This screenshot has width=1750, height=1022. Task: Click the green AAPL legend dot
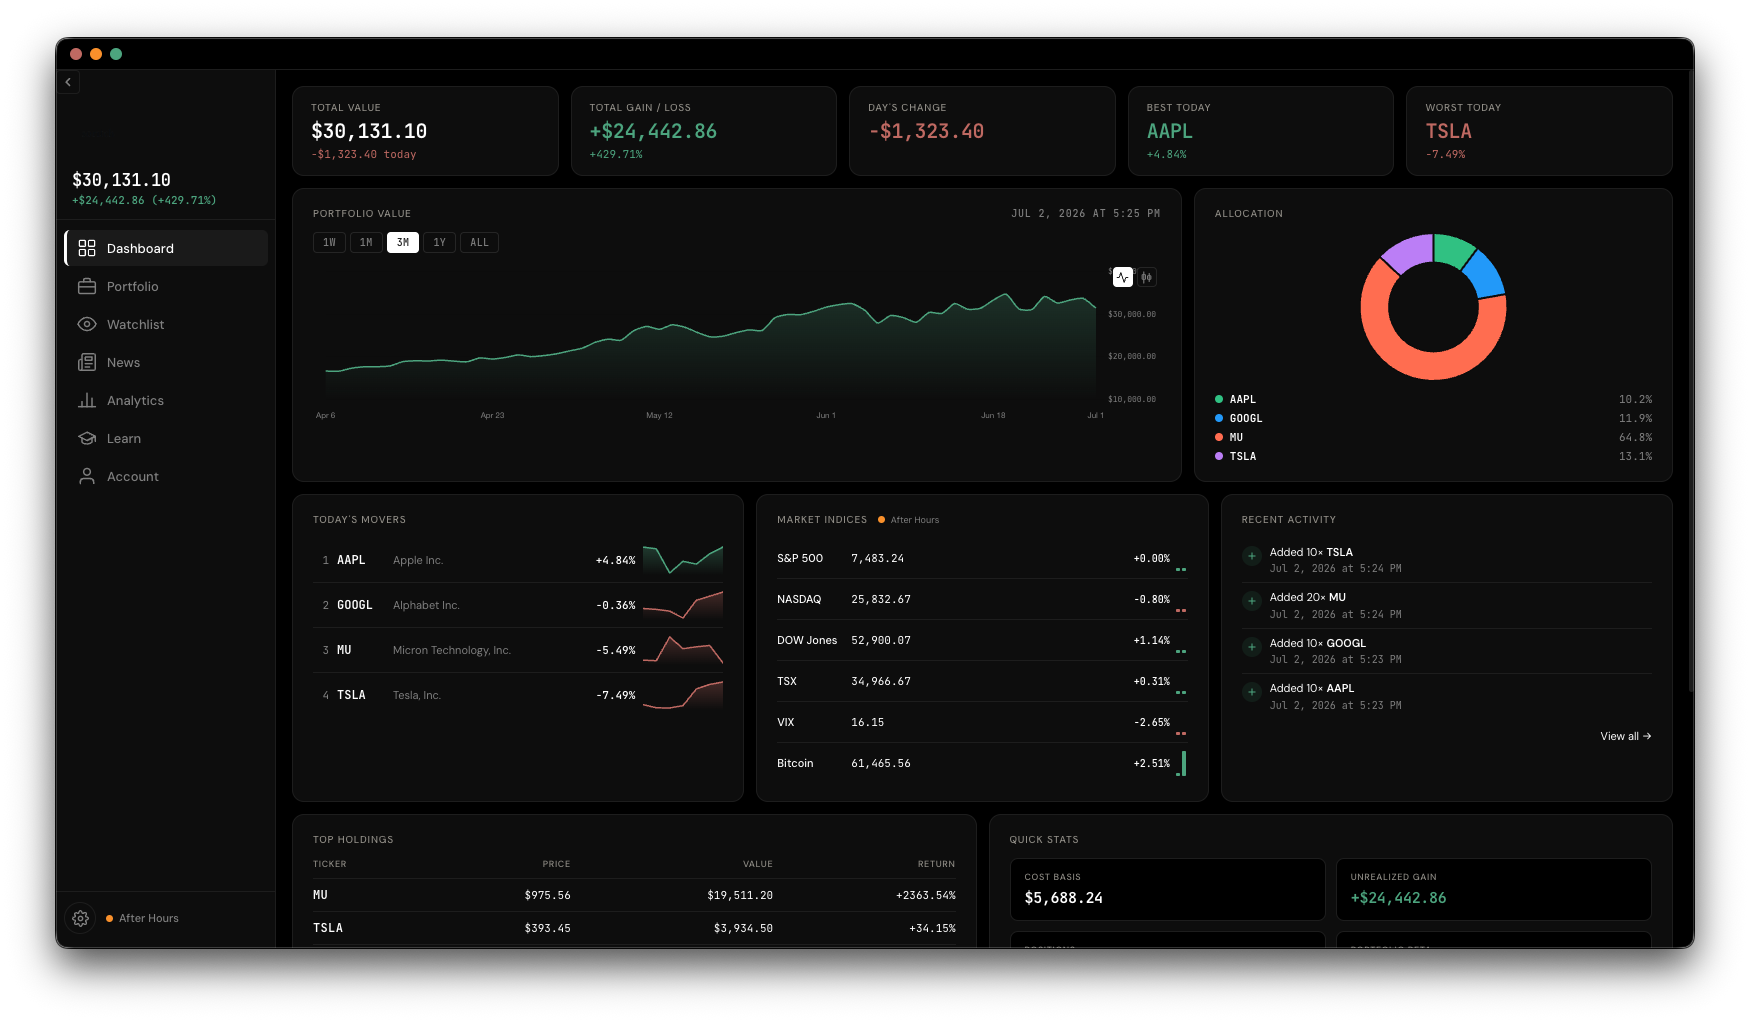[x=1219, y=399]
